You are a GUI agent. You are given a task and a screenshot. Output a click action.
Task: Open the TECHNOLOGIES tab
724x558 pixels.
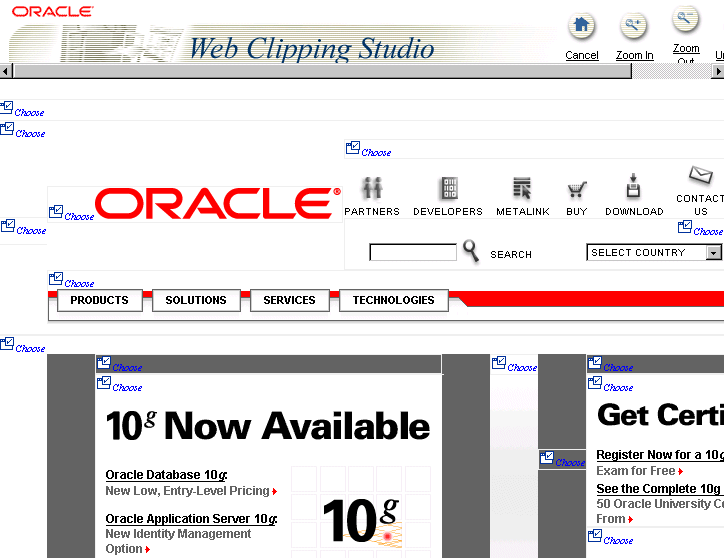pos(393,300)
